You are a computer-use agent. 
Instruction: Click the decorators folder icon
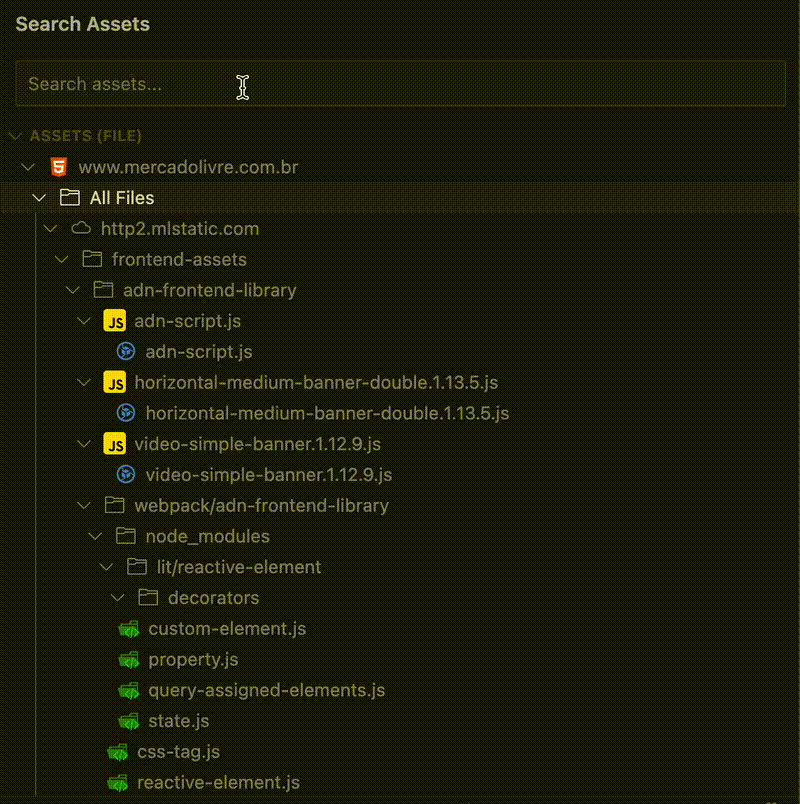tap(148, 597)
